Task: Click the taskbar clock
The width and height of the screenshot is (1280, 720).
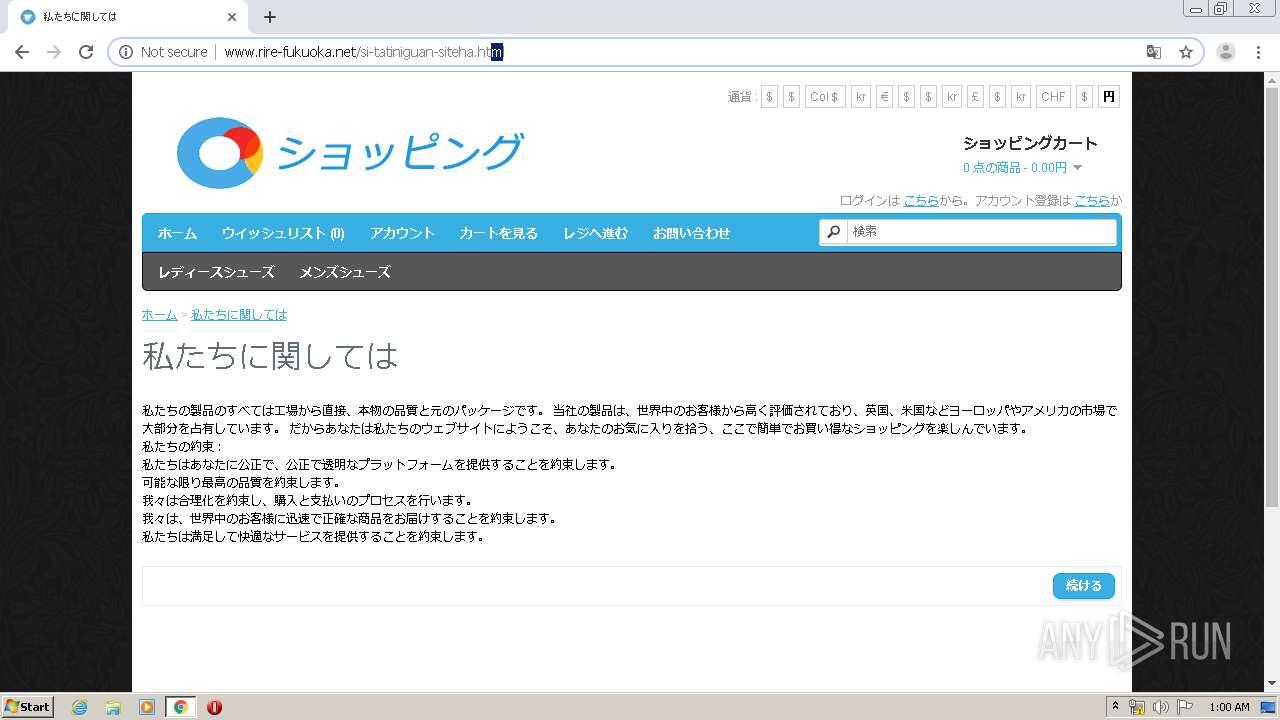Action: tap(1229, 707)
